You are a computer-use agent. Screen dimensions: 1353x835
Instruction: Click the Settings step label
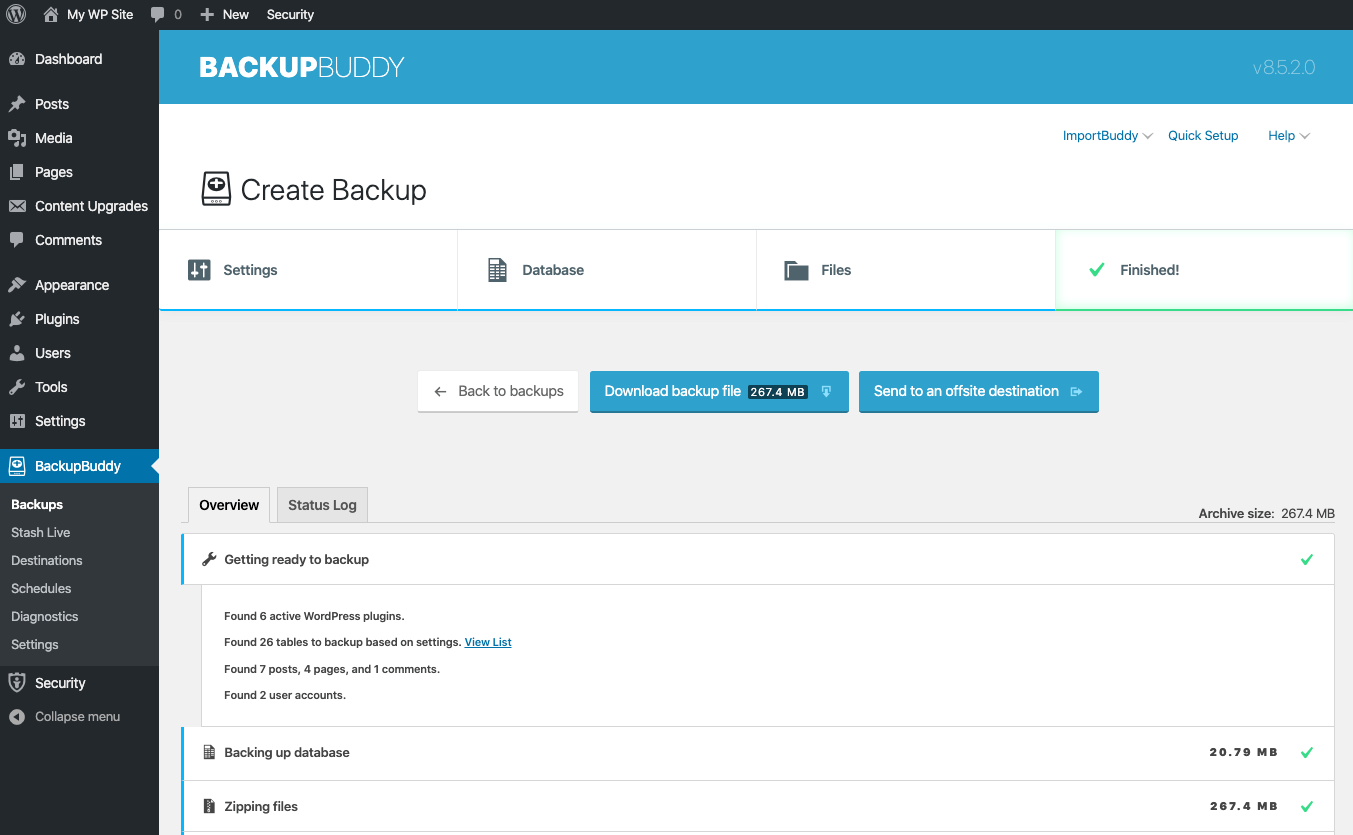[x=250, y=270]
